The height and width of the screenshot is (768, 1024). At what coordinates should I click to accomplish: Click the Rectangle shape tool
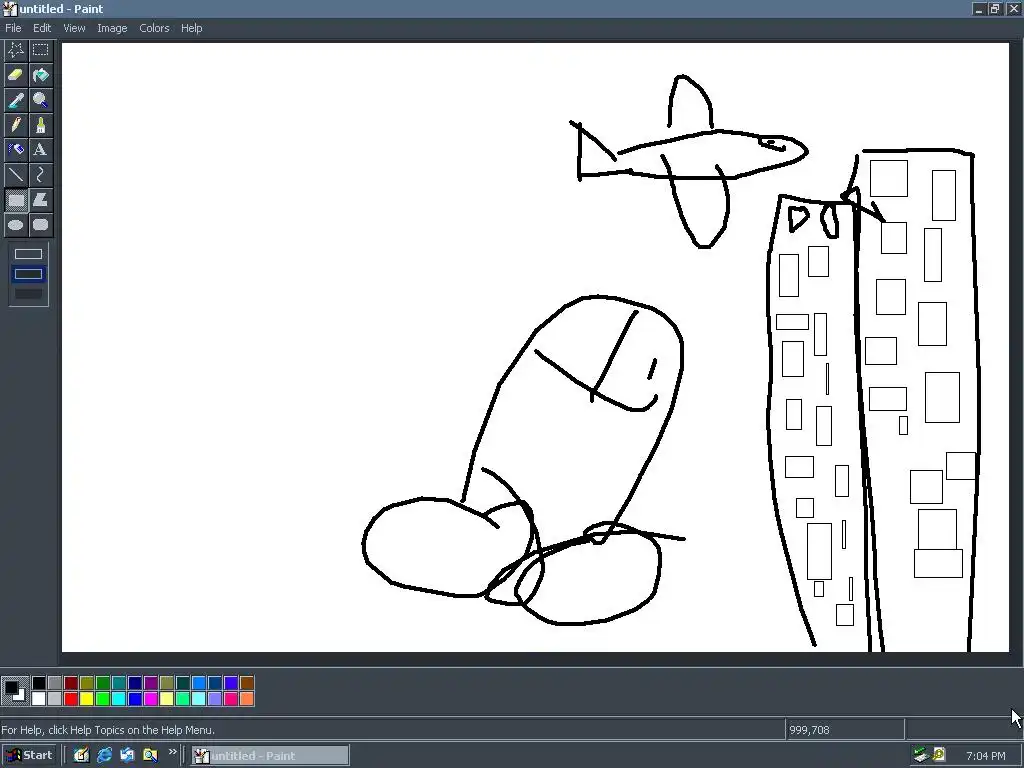click(16, 200)
